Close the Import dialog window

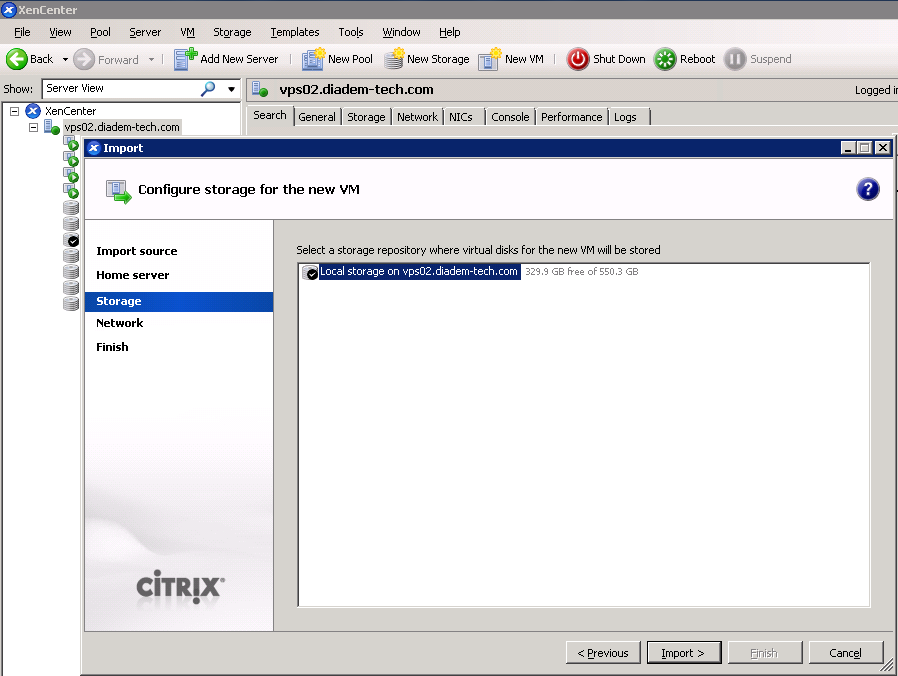point(883,148)
